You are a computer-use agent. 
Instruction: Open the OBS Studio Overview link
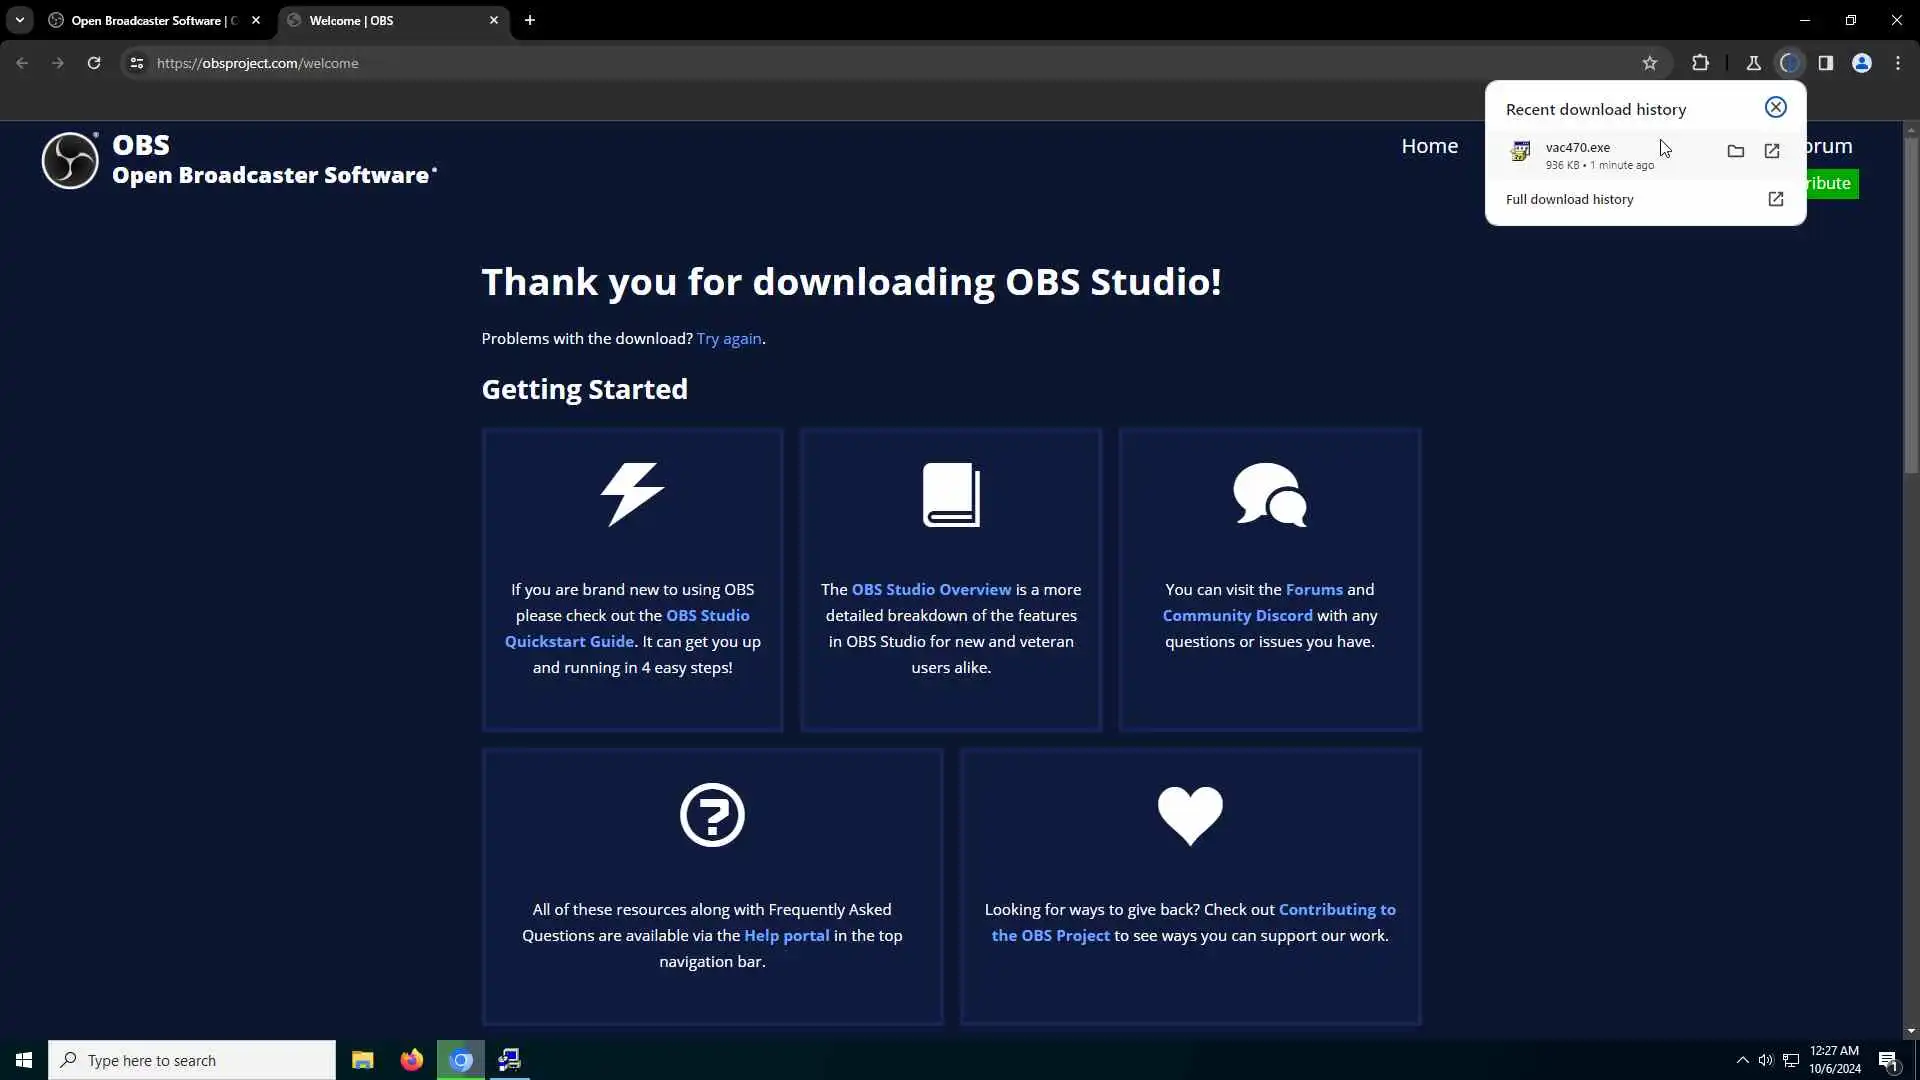(x=930, y=590)
